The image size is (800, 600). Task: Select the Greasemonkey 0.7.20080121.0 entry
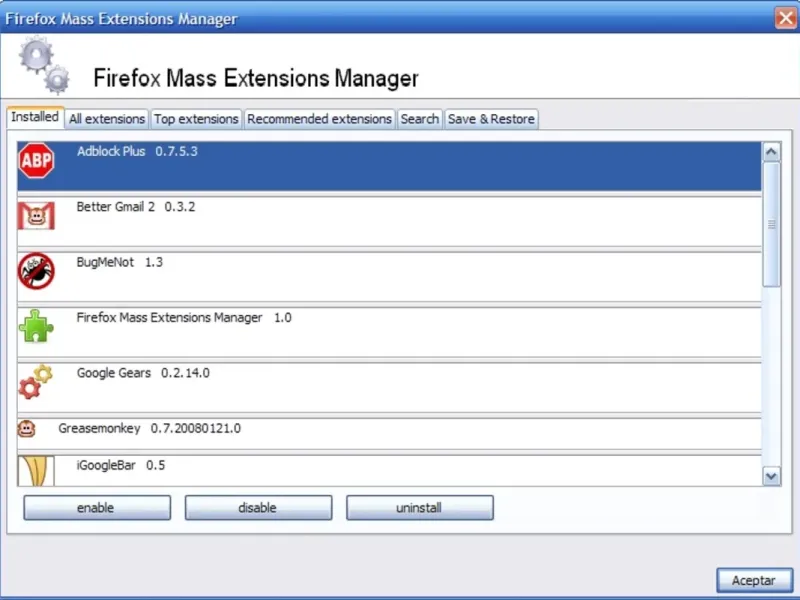tap(389, 434)
